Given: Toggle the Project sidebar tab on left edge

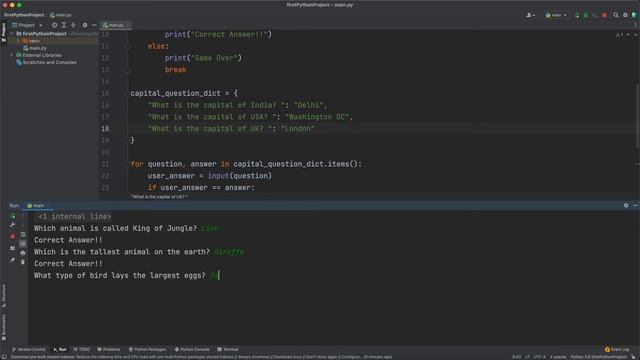Looking at the screenshot, I should point(4,32).
